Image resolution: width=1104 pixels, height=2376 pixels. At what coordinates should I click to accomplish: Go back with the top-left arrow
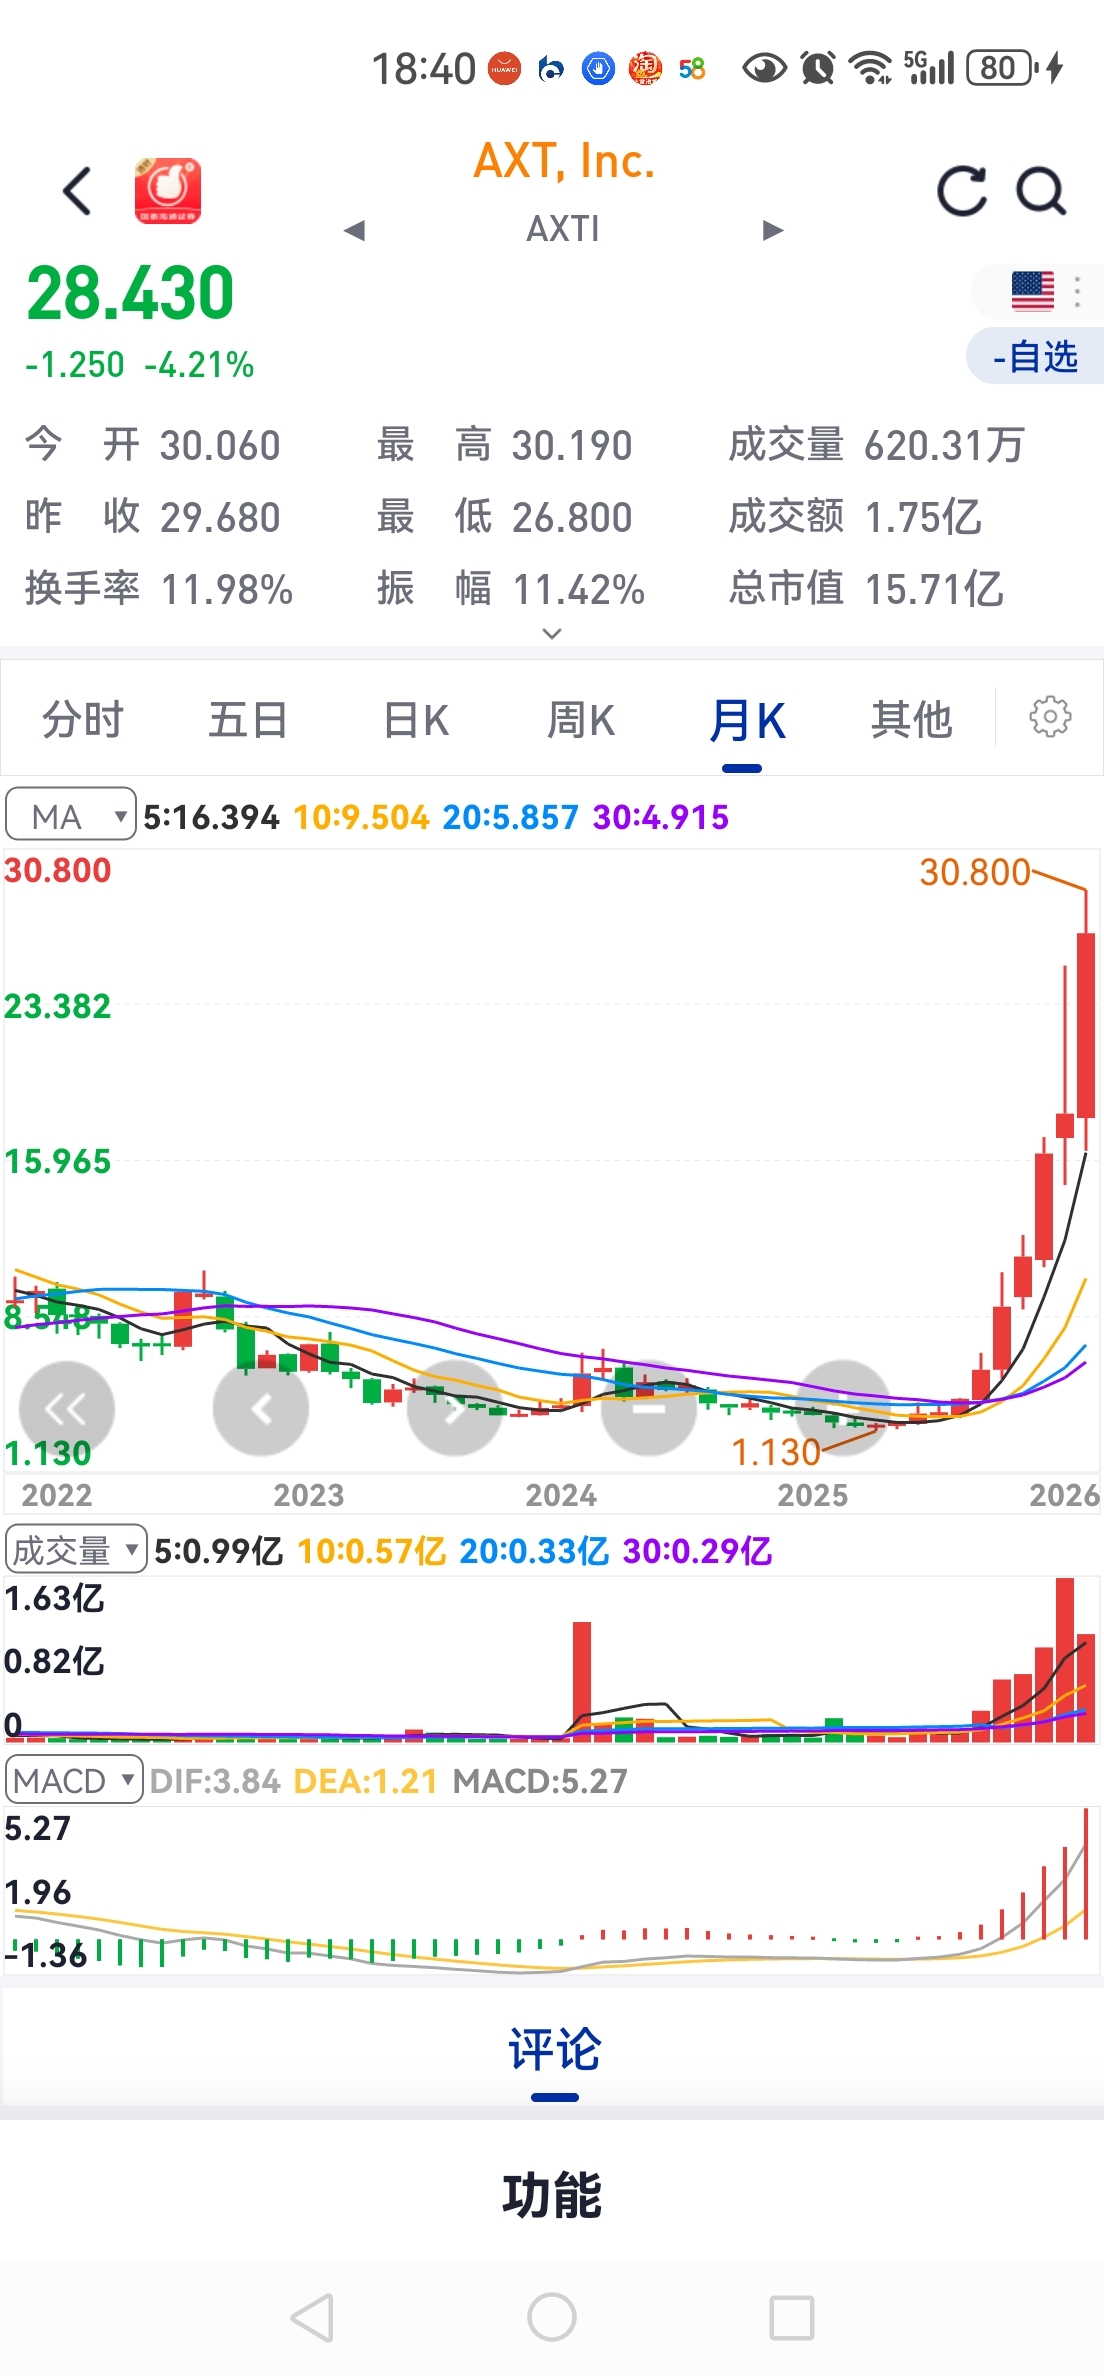(x=77, y=191)
